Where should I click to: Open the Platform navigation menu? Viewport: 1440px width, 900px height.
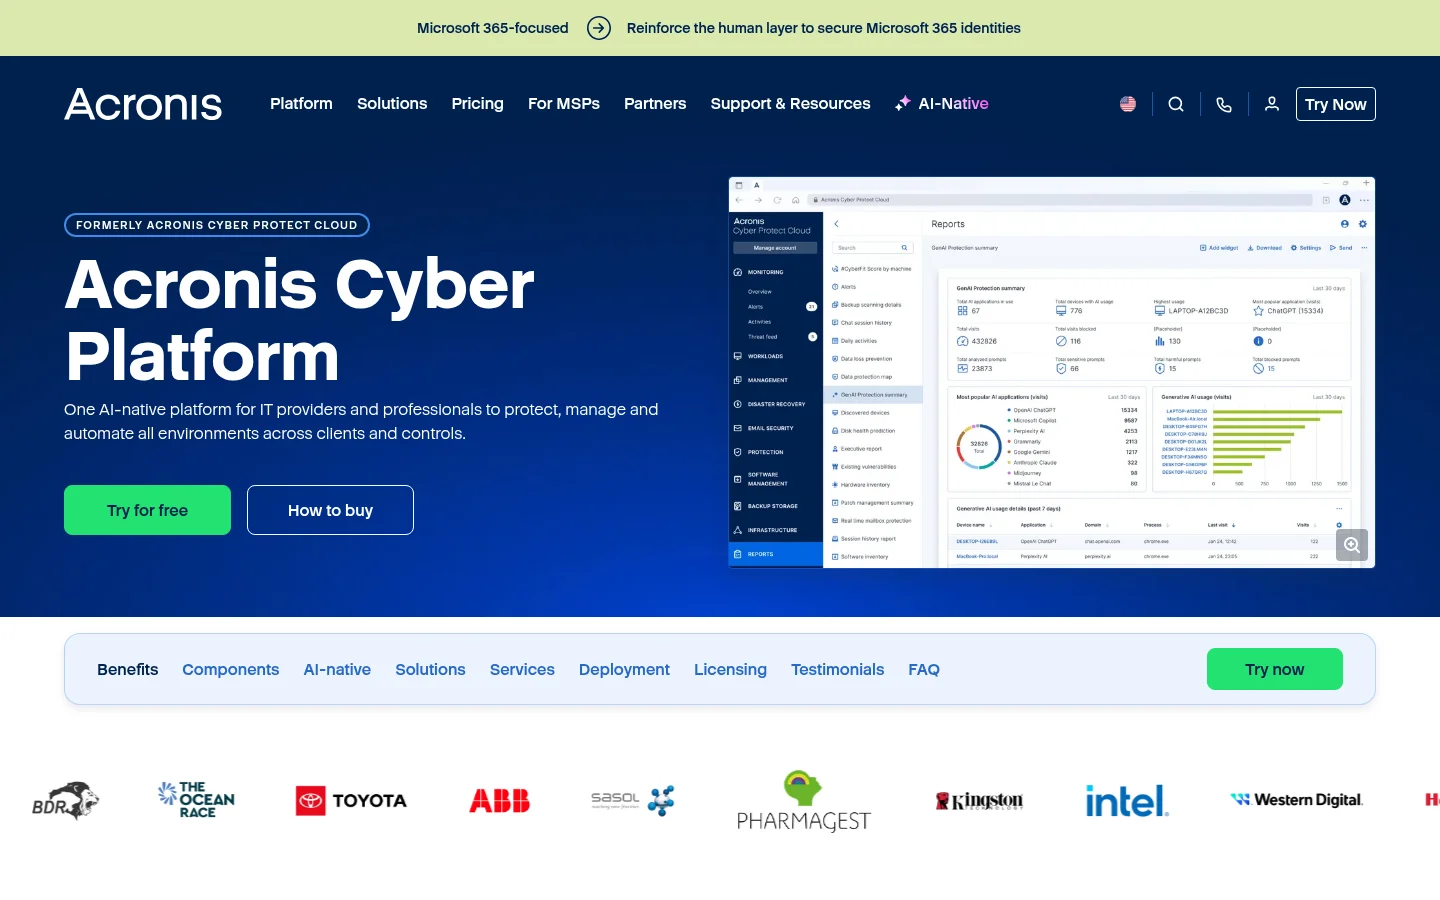[301, 103]
